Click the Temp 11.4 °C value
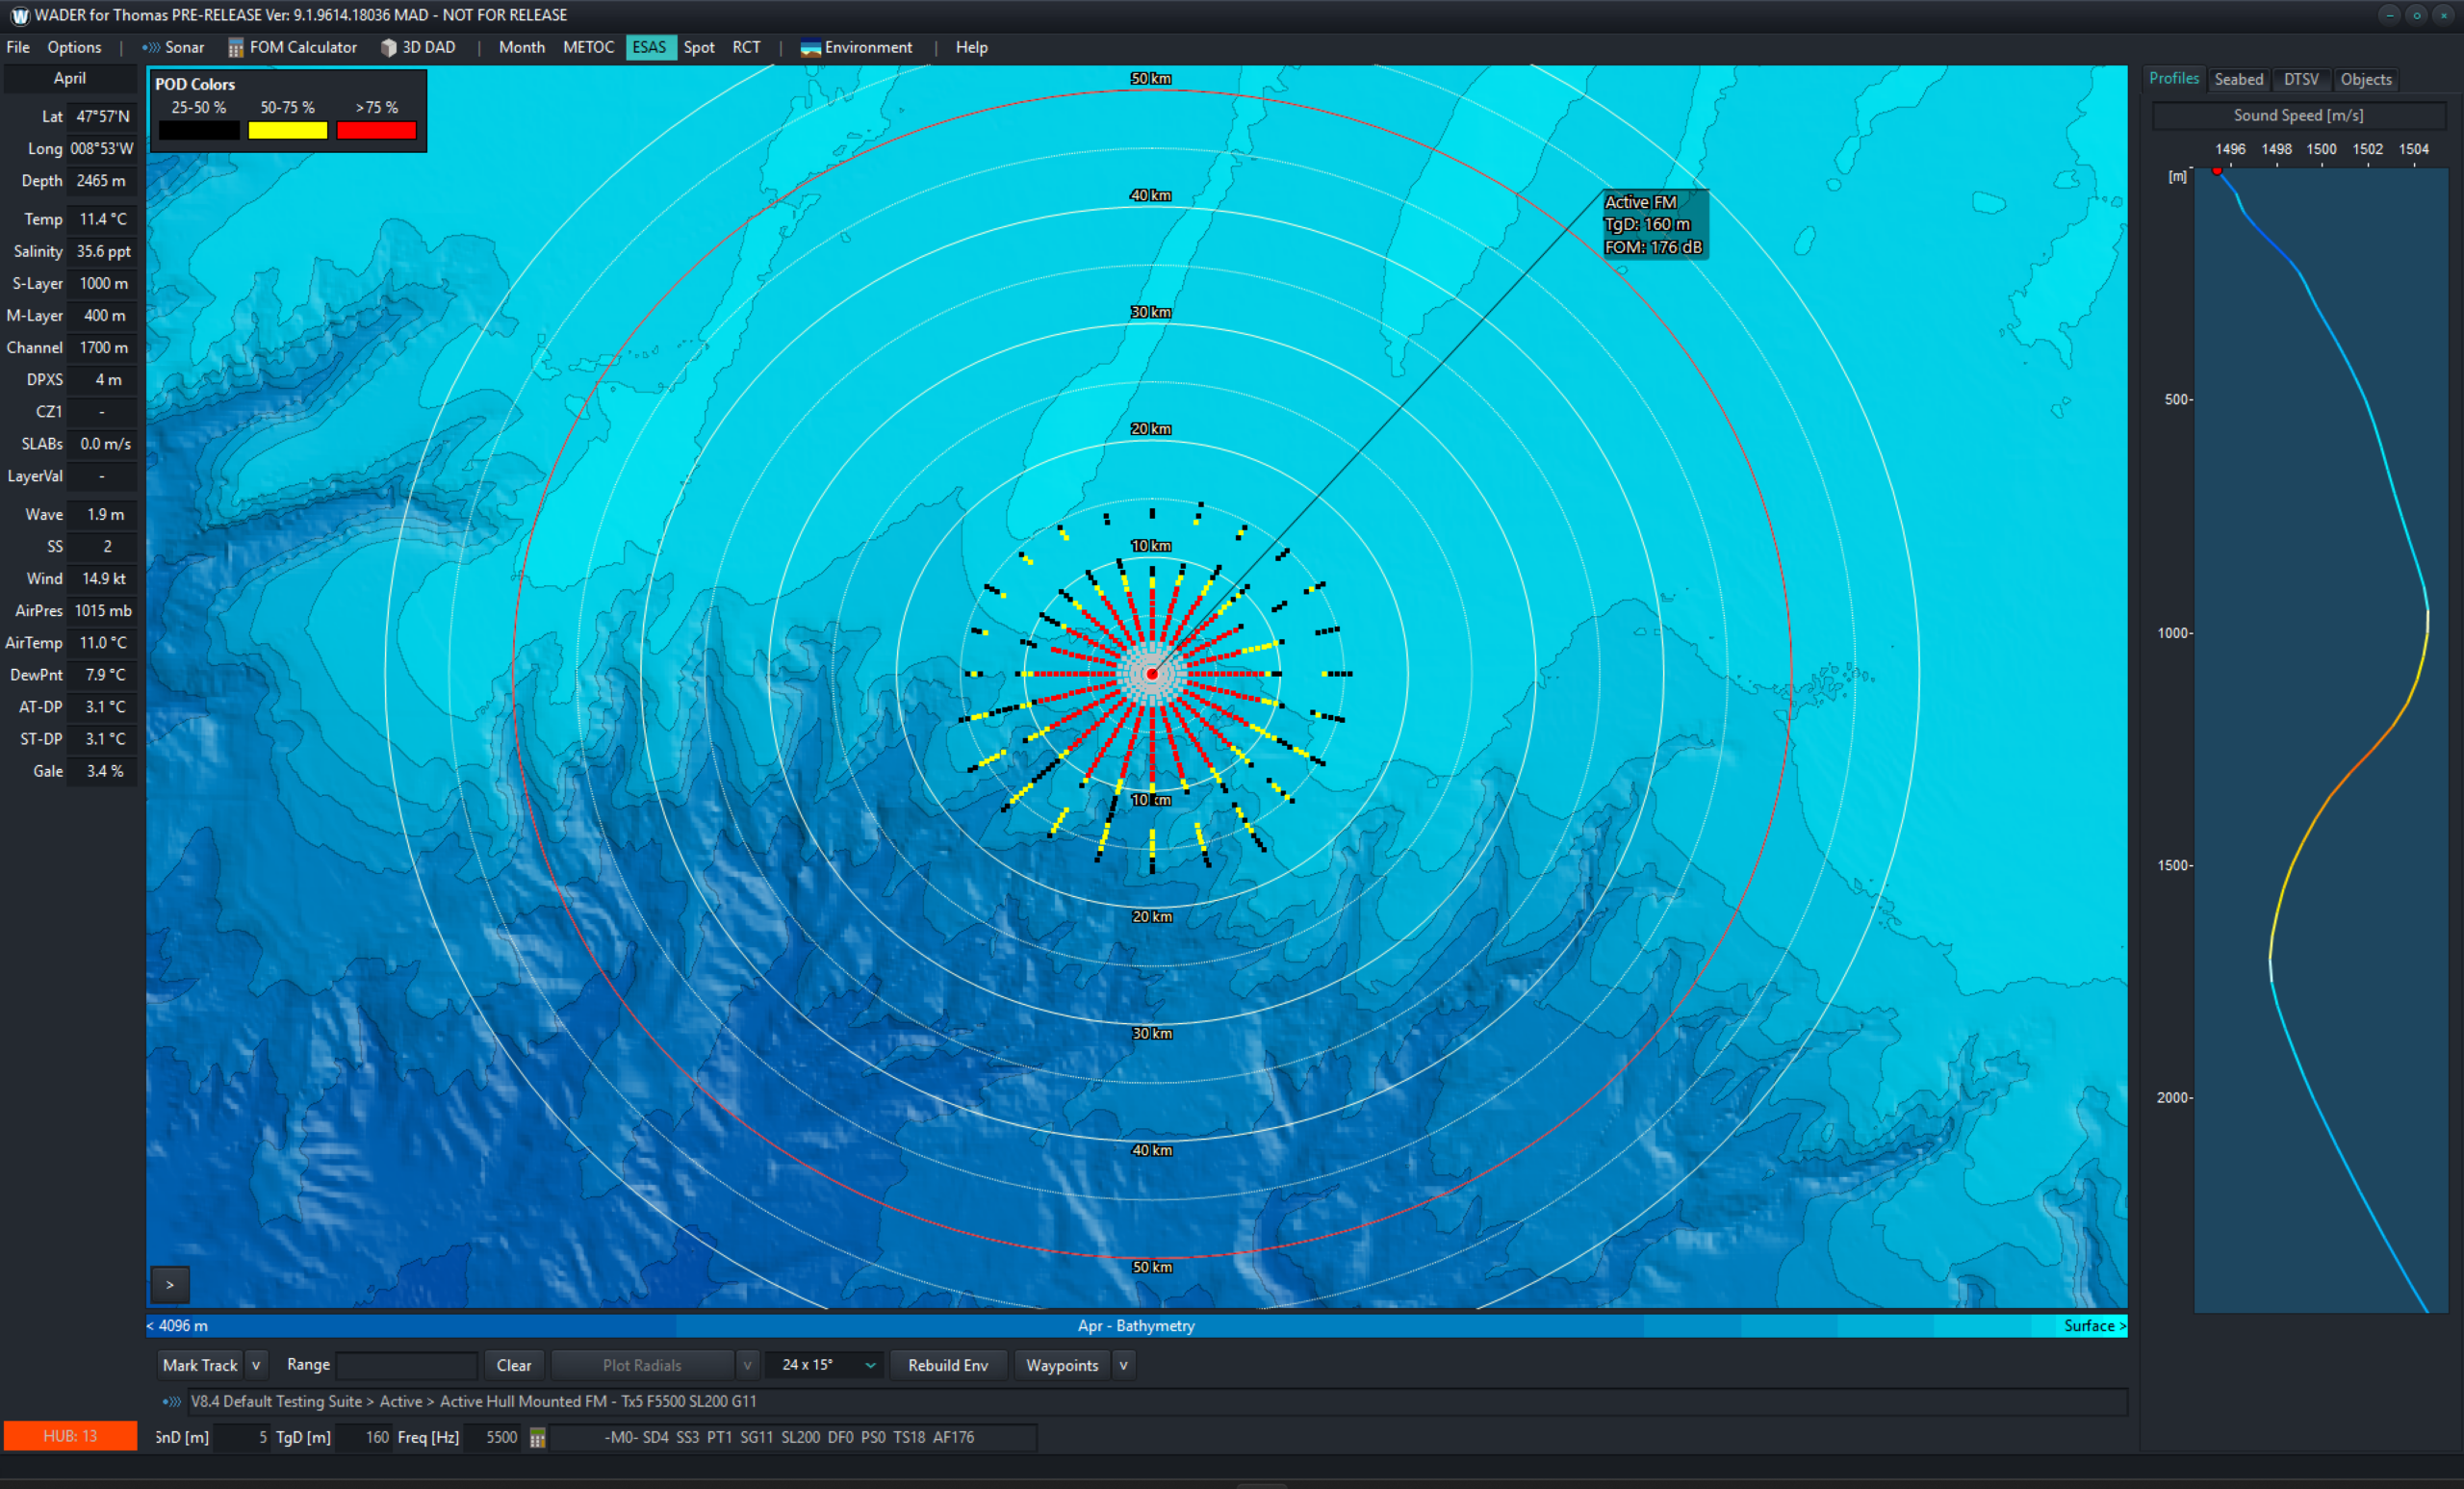The height and width of the screenshot is (1489, 2464). click(103, 219)
